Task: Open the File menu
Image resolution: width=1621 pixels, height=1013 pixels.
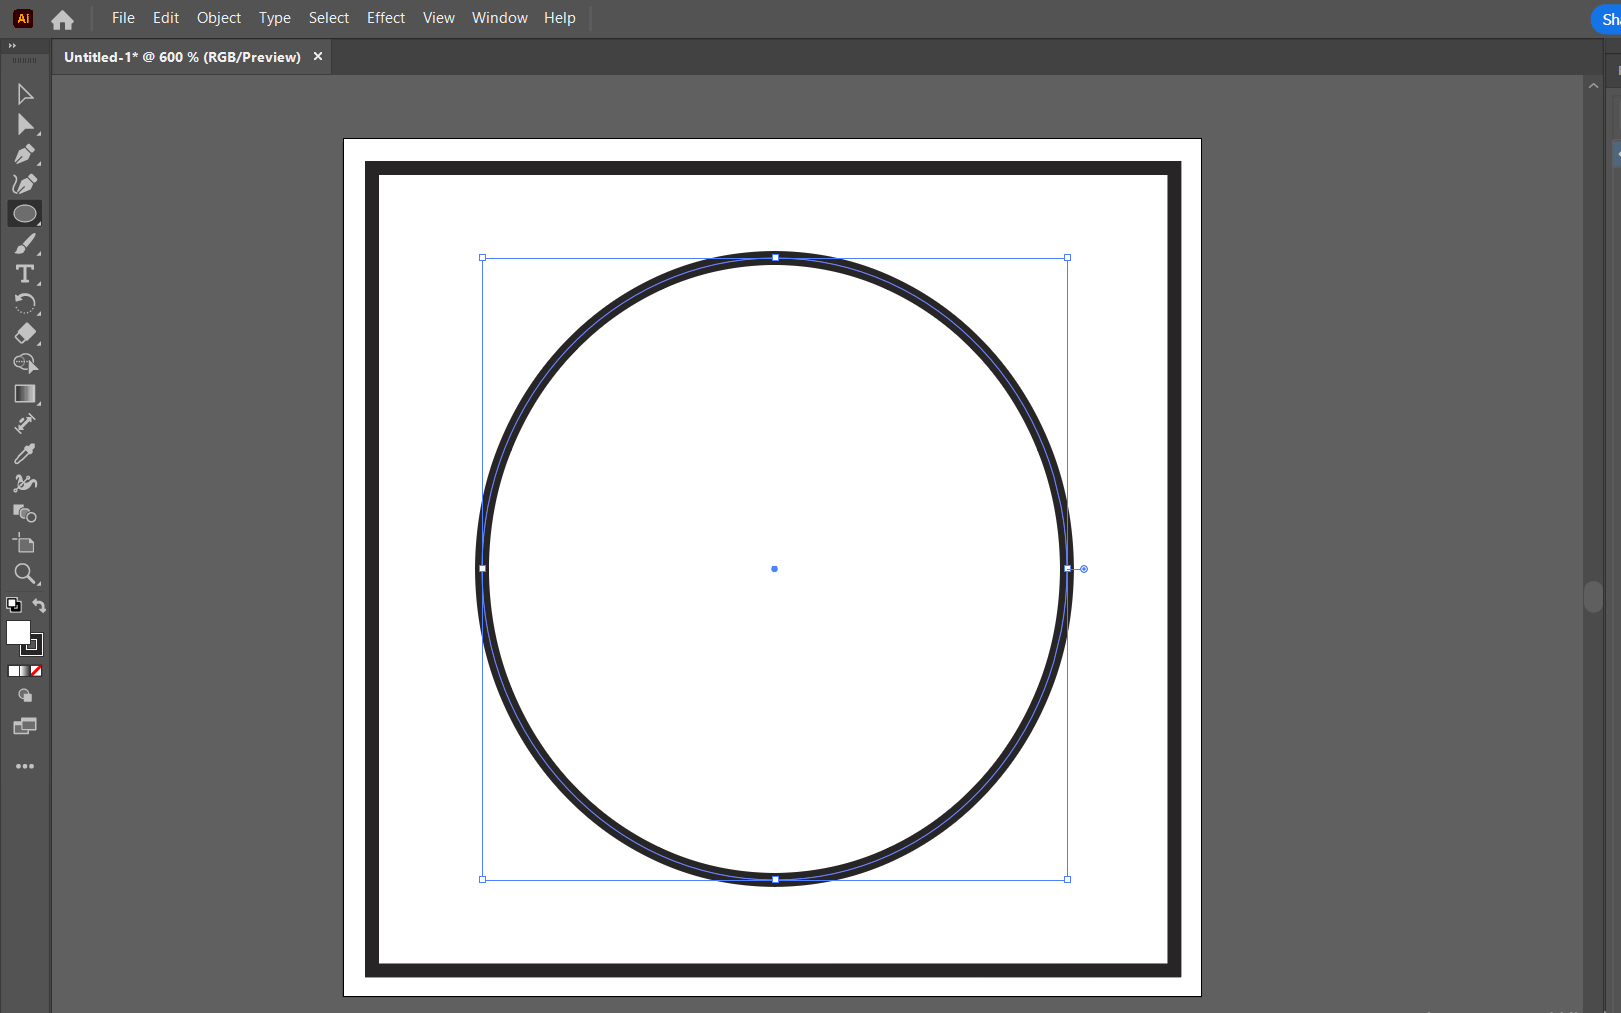Action: (123, 18)
